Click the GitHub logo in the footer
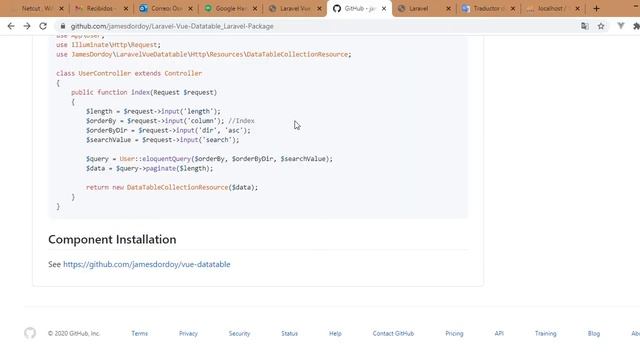 pos(30,333)
